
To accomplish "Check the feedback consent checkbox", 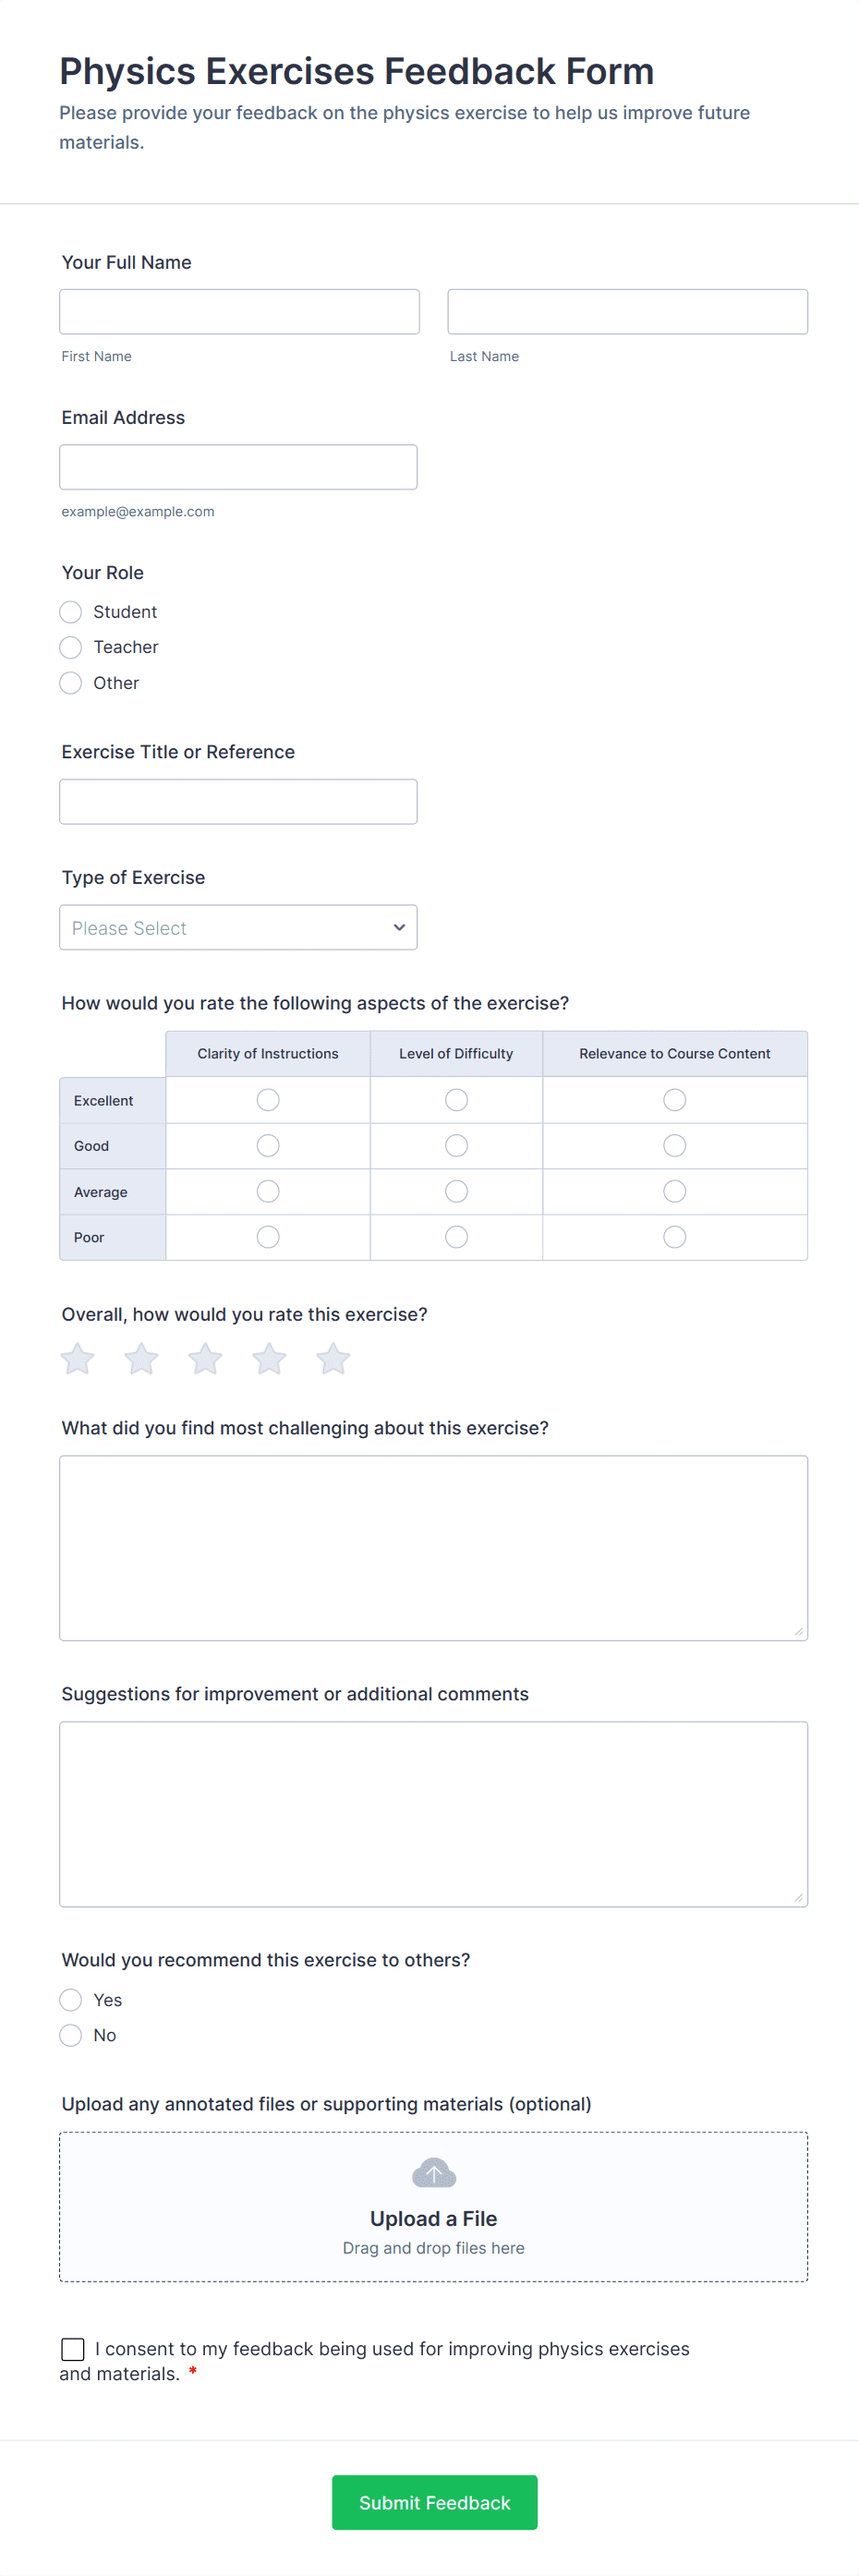I will pos(71,2348).
